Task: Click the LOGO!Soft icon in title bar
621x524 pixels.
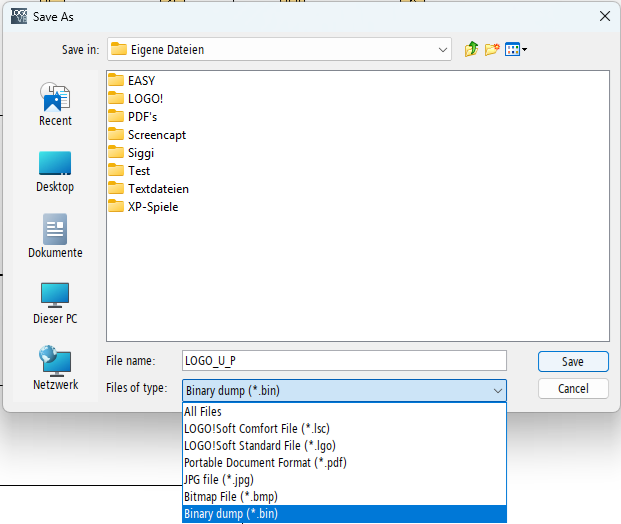Action: 19,16
